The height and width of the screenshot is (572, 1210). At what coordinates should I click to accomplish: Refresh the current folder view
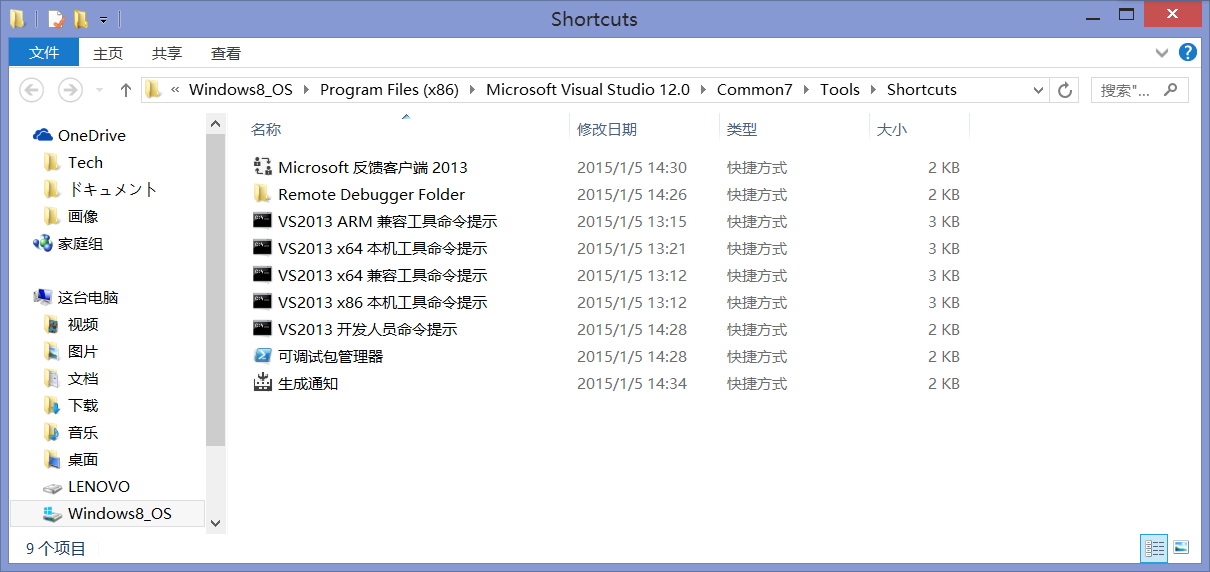(1065, 90)
